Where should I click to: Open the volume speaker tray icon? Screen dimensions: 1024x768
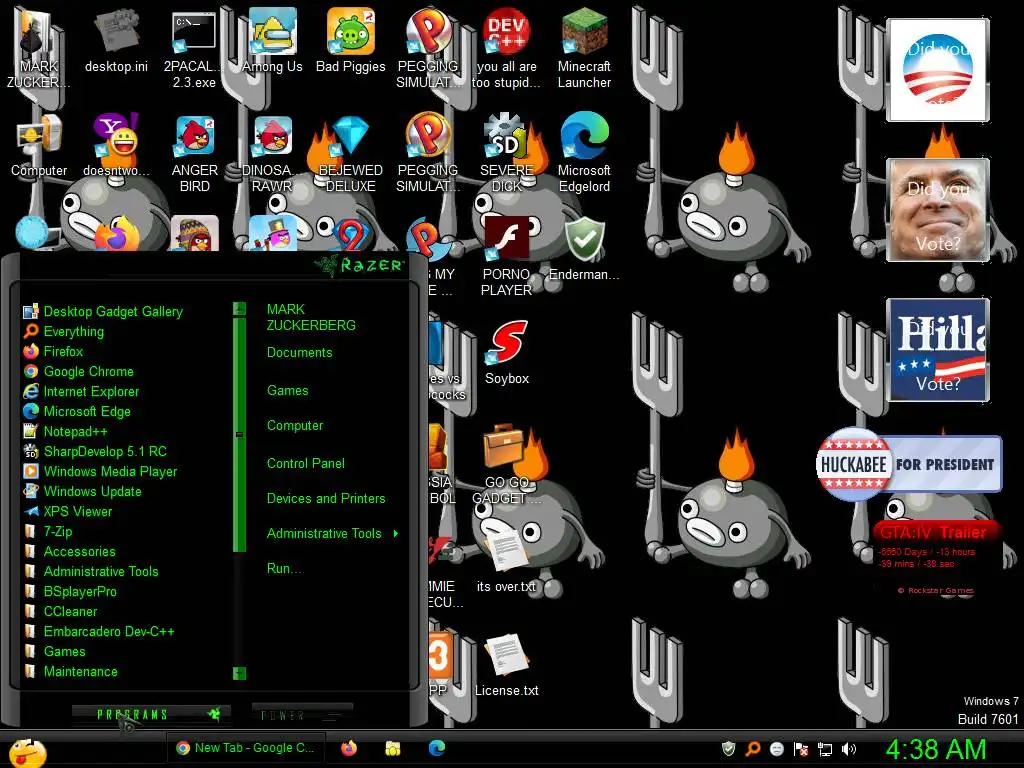848,748
